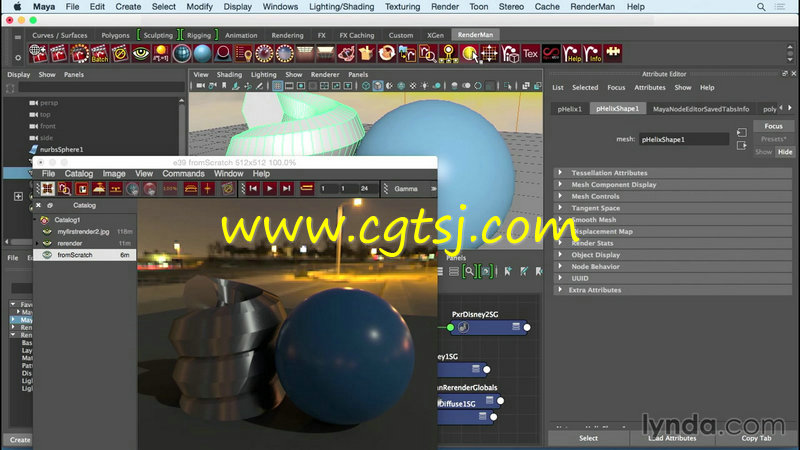Click the grid toggle icon in viewport toolbar

click(x=277, y=86)
